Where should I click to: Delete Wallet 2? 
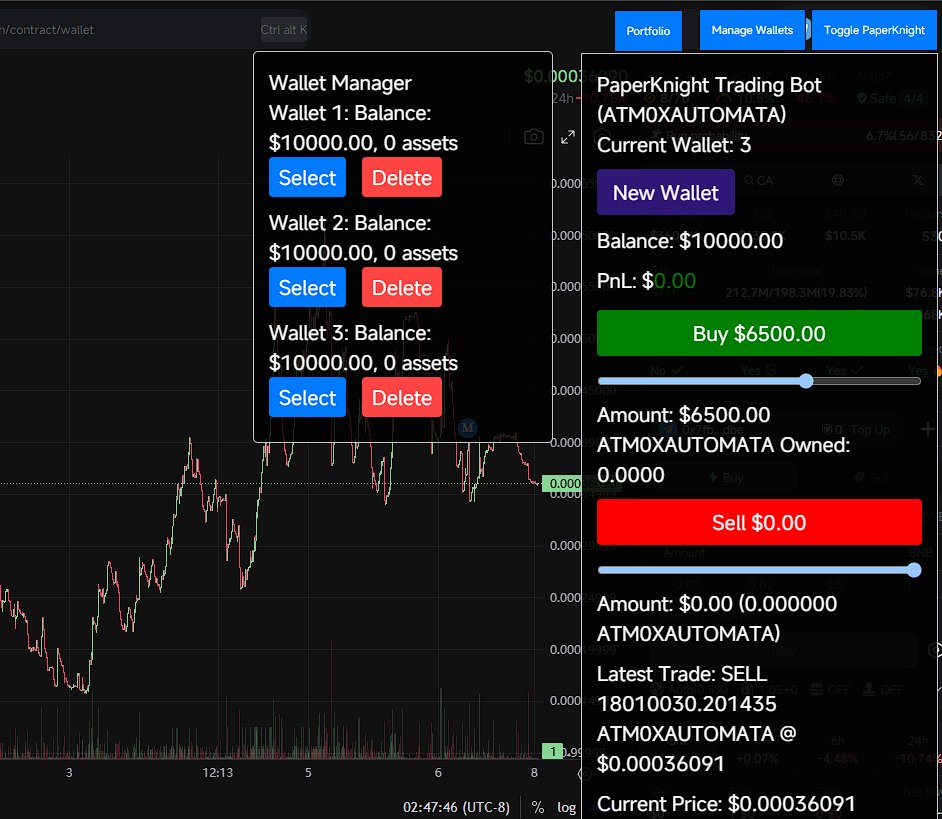[x=401, y=287]
